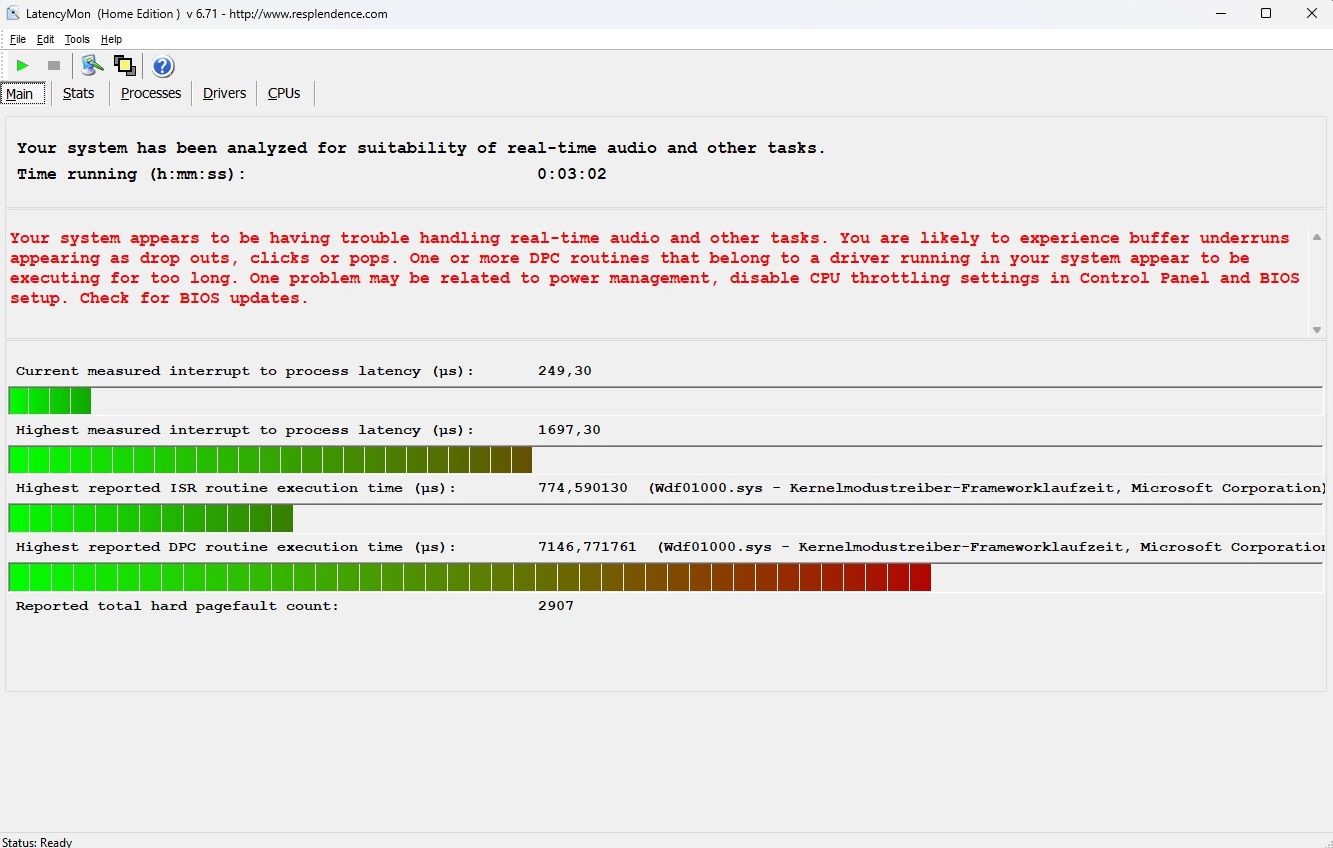
Task: Show the Drivers tab
Action: (x=224, y=93)
